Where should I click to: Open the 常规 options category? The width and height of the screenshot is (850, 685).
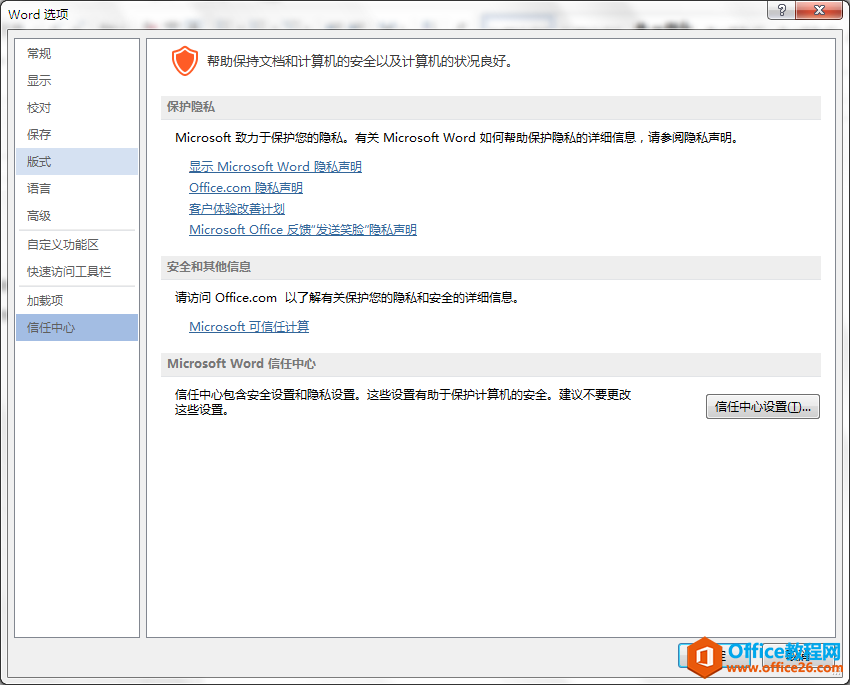coord(76,54)
